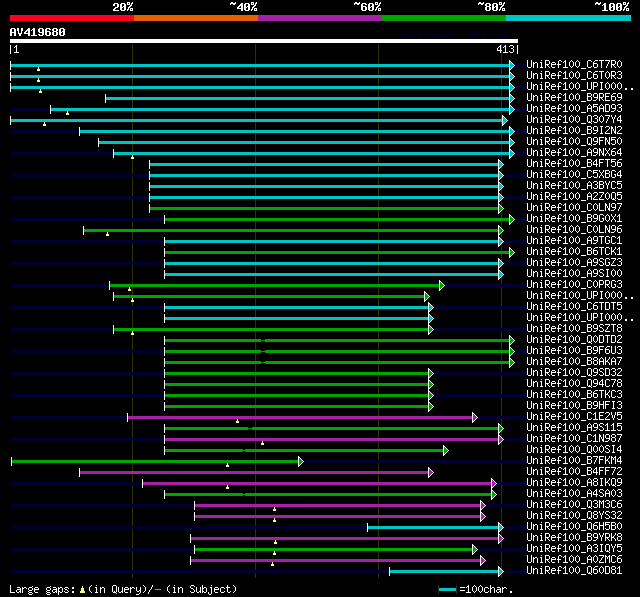Open the UniRef100_Q3M3C6 hit label
This screenshot has height=597, width=640.
pyautogui.click(x=574, y=505)
